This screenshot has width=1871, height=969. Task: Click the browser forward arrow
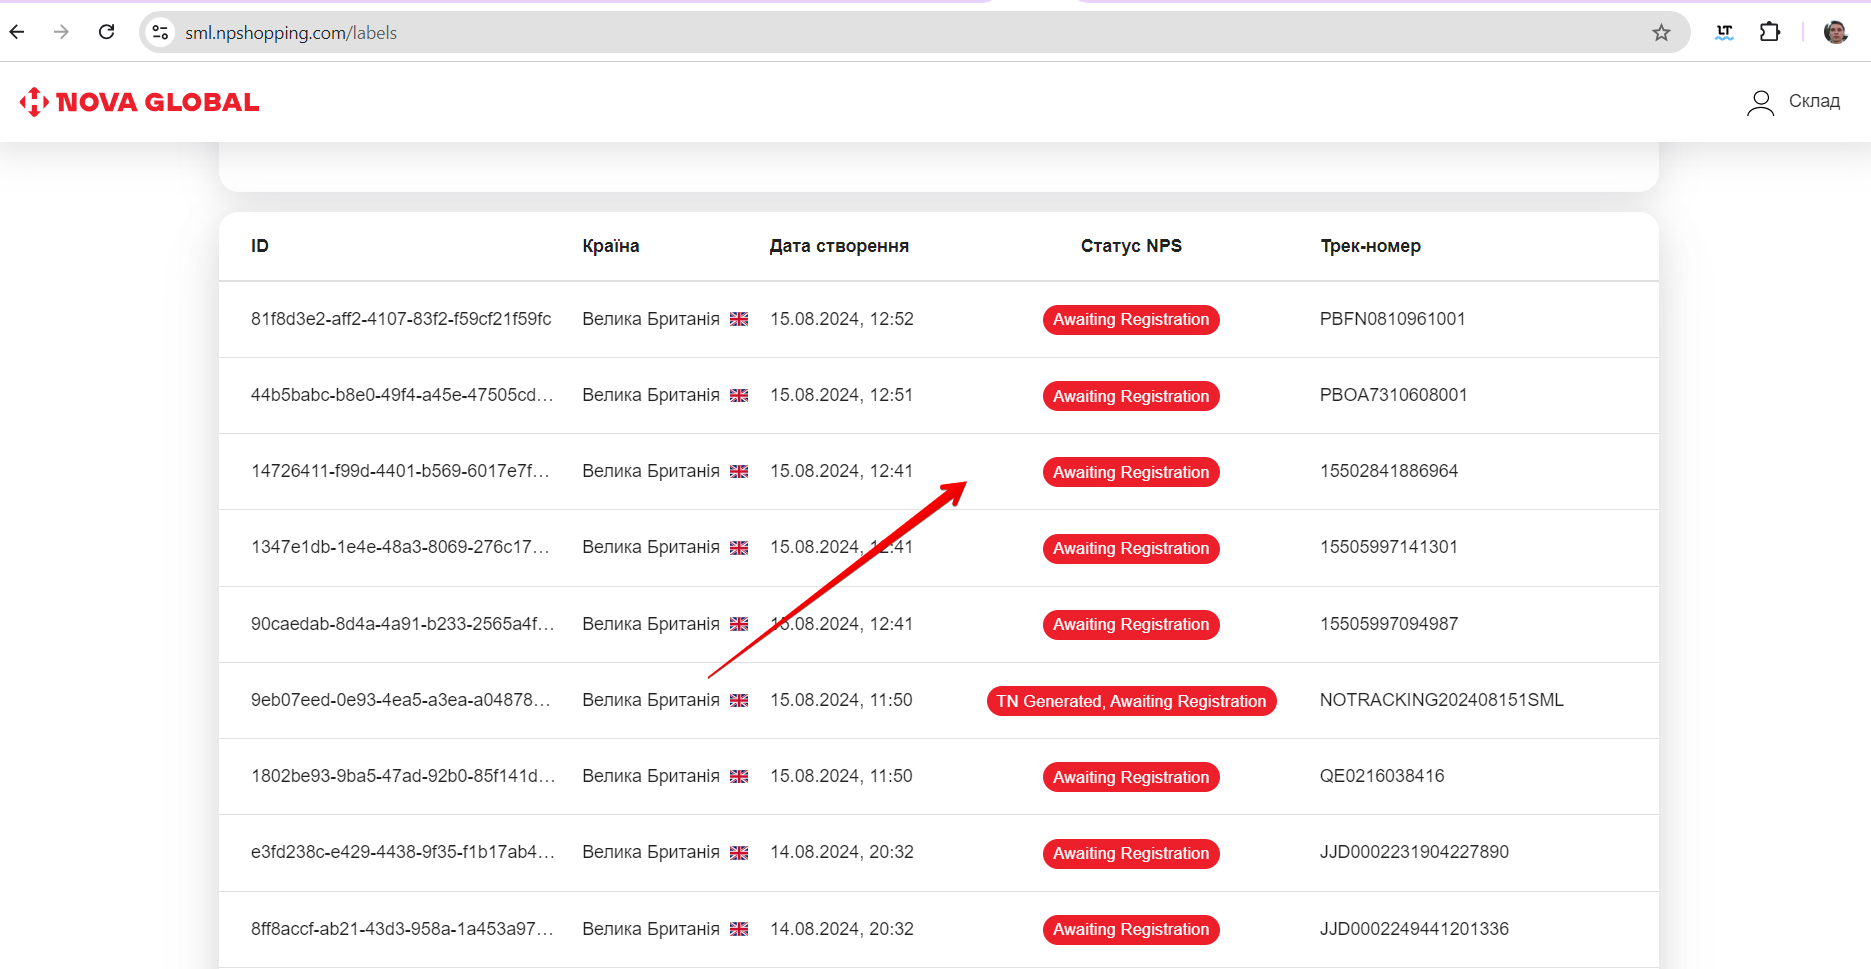tap(62, 32)
